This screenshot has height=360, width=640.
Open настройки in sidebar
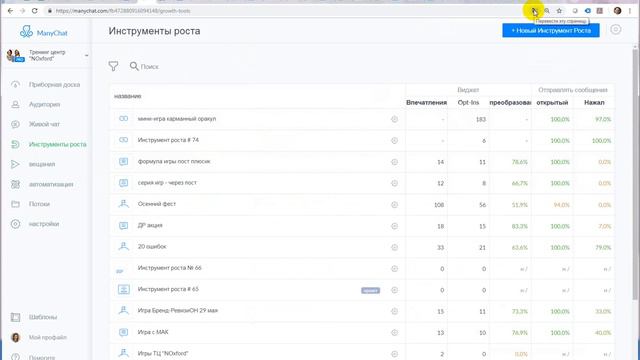pos(44,224)
